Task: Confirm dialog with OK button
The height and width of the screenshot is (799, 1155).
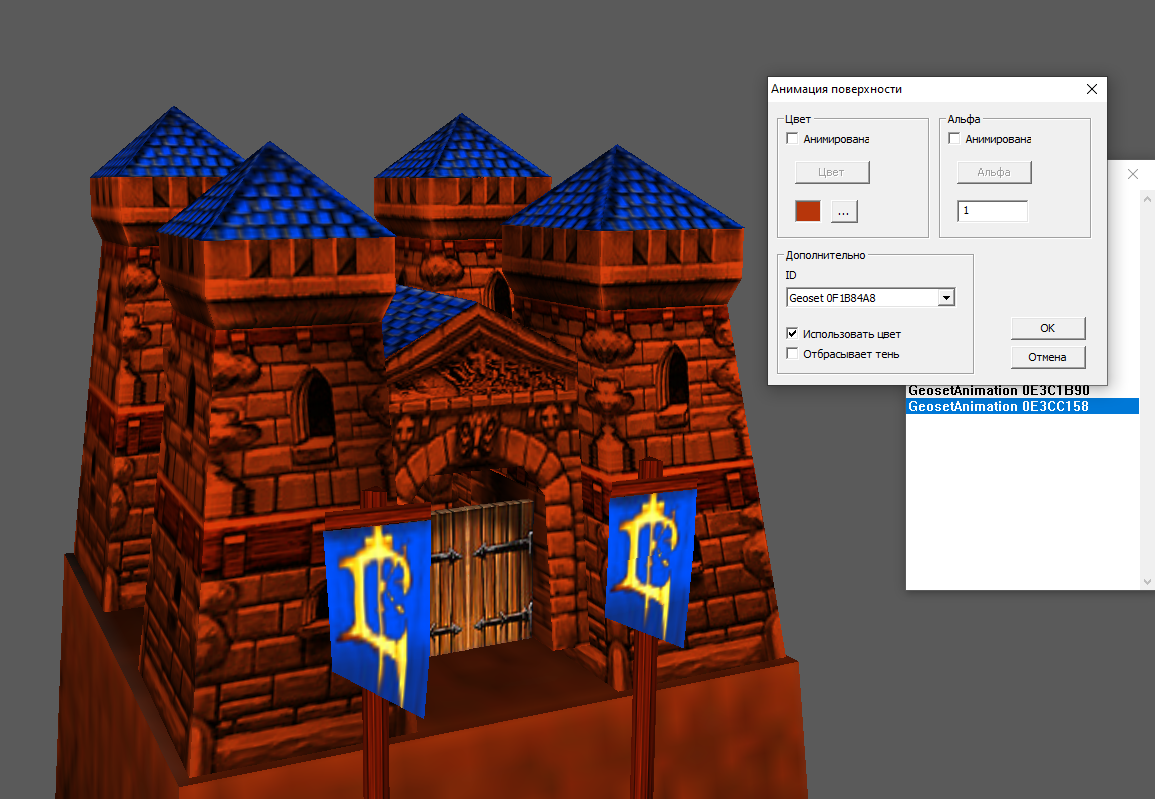Action: (x=1047, y=328)
